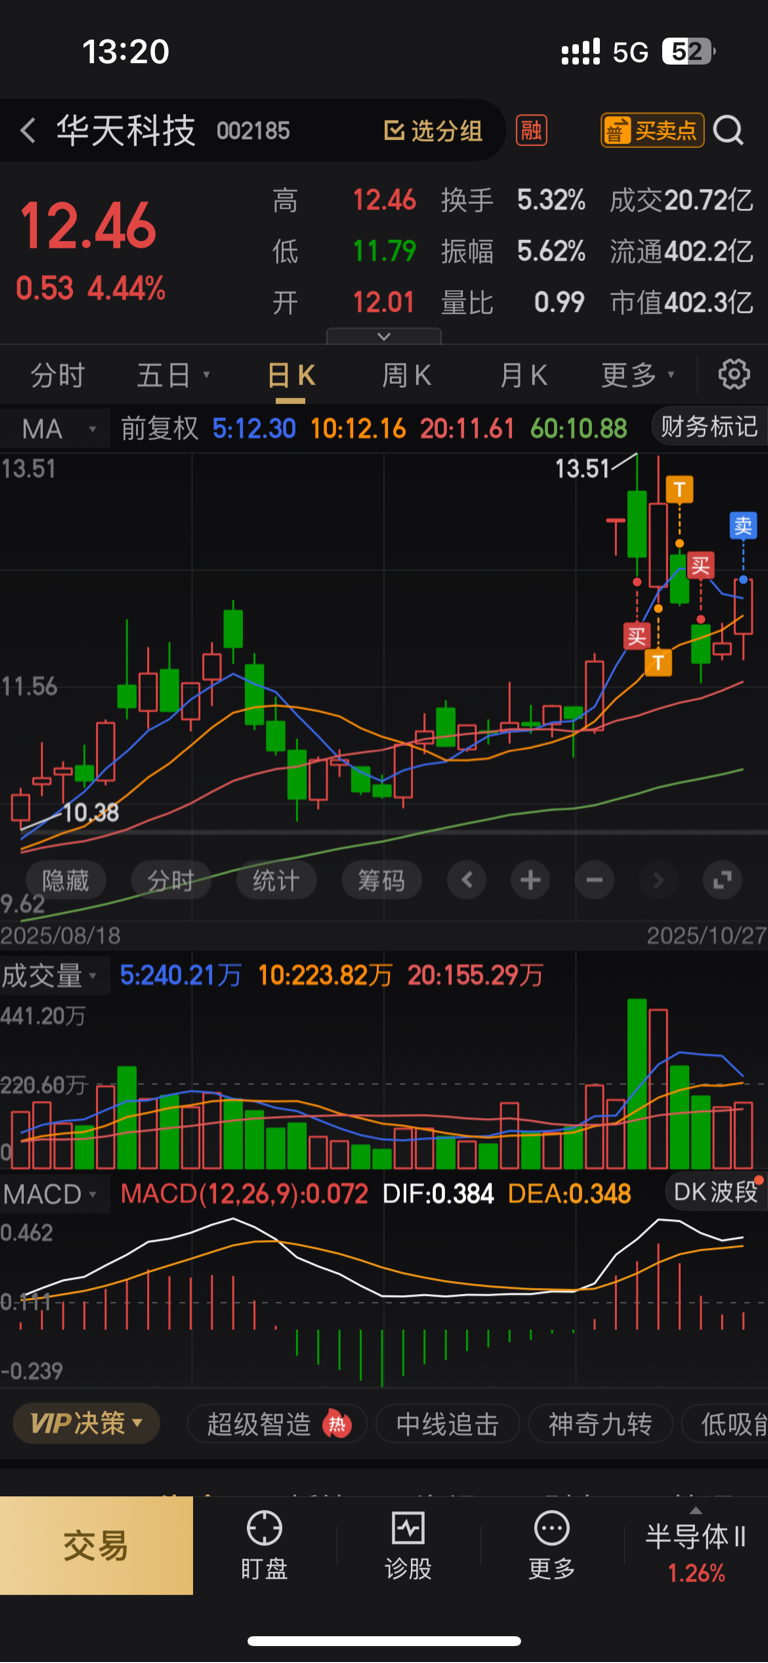Tap the 成交20.72亿 value
Viewport: 768px width, 1663px height.
click(681, 200)
